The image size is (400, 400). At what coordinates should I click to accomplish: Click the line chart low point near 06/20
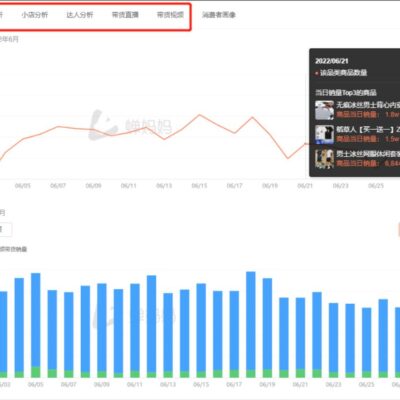(x=288, y=158)
